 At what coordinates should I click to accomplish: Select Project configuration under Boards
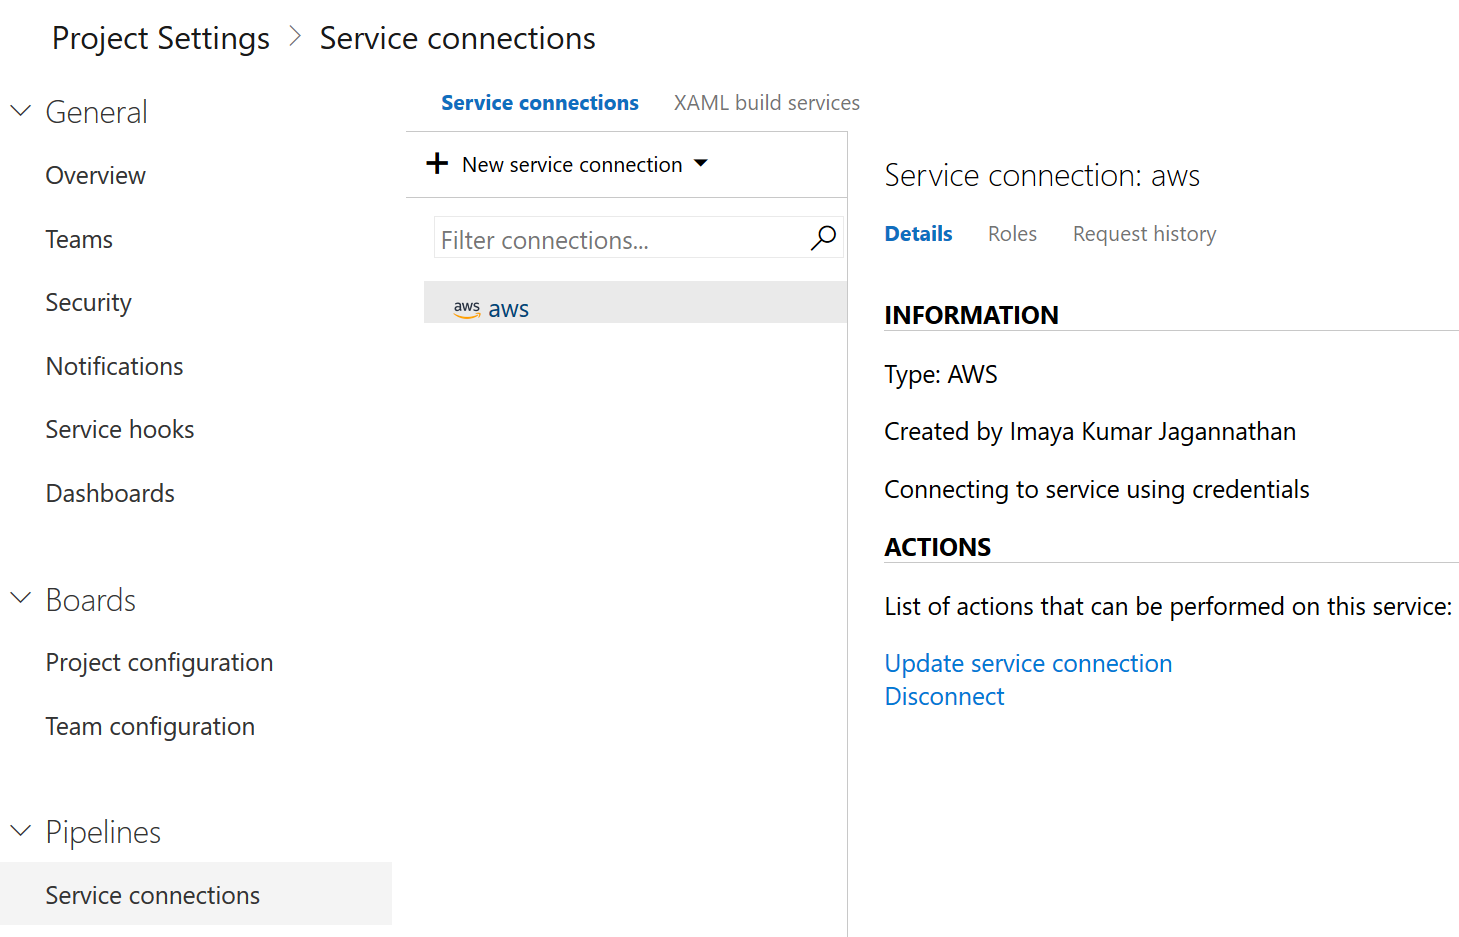click(159, 663)
